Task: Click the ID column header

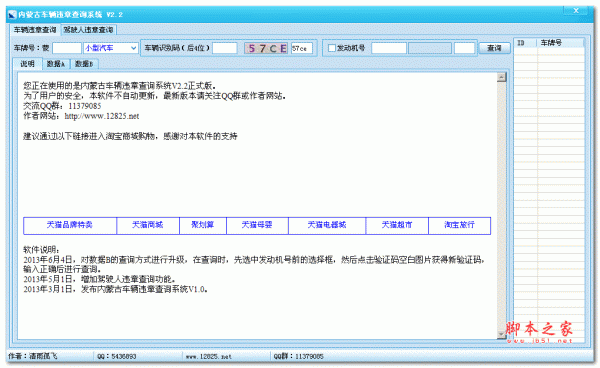Action: point(525,43)
